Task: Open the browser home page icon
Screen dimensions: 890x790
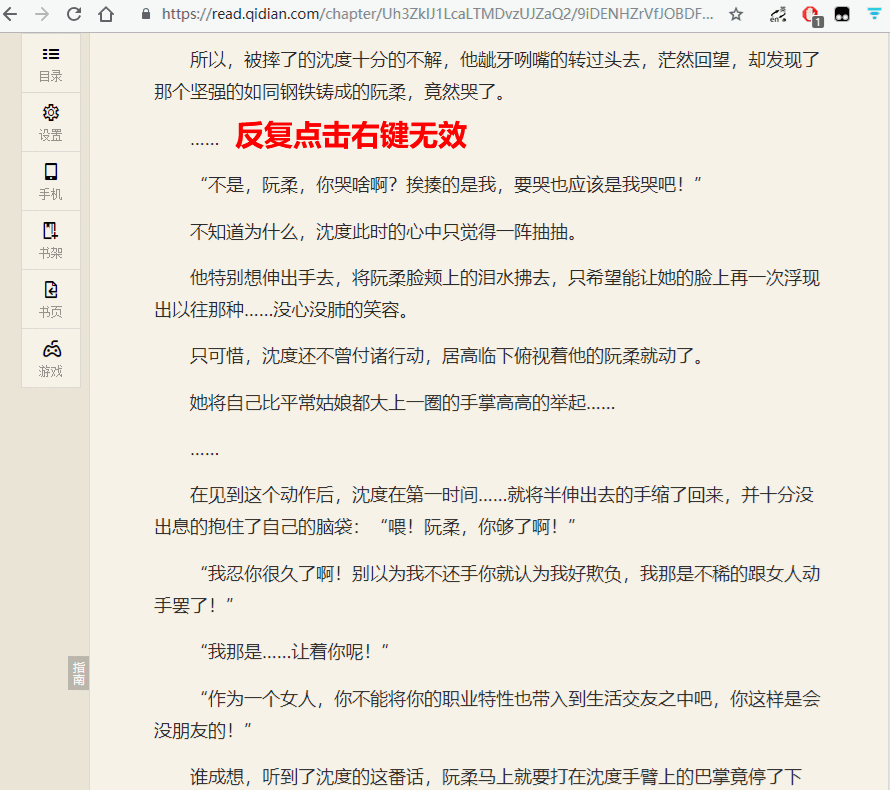Action: click(106, 14)
